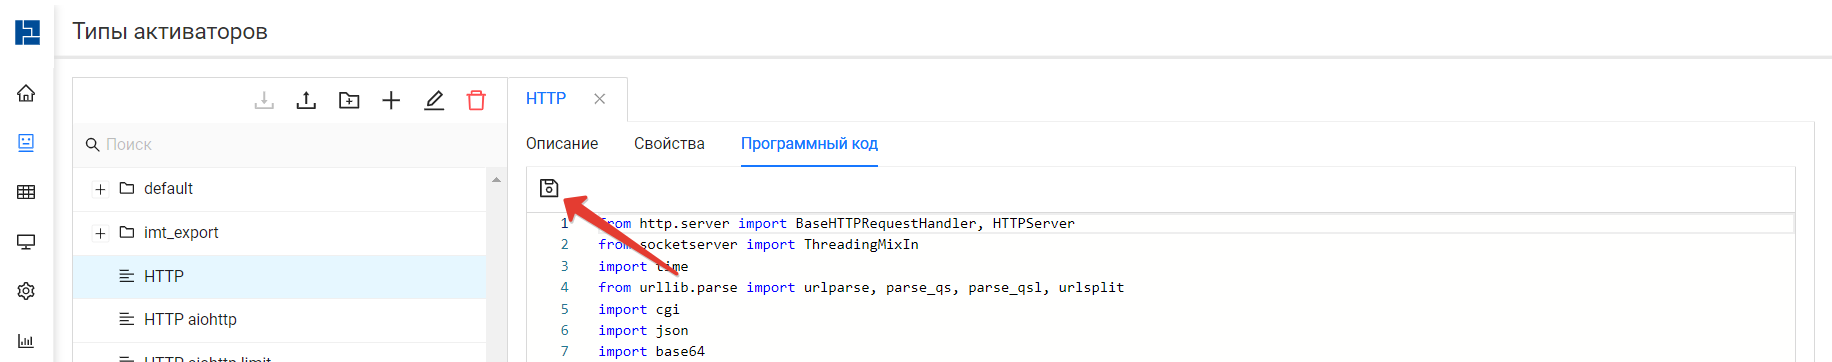Select the HTTP activator type
This screenshot has width=1832, height=362.
pyautogui.click(x=280, y=276)
